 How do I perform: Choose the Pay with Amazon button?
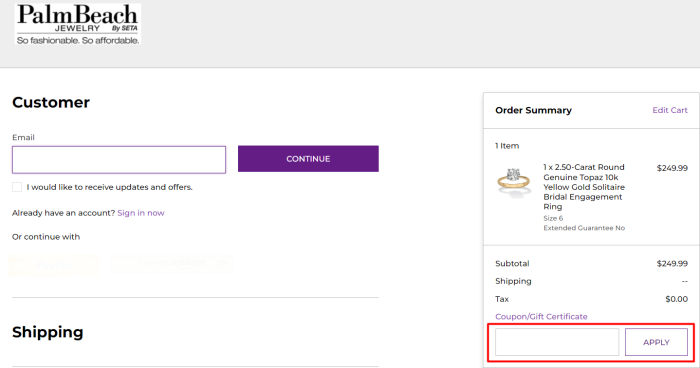[x=172, y=263]
